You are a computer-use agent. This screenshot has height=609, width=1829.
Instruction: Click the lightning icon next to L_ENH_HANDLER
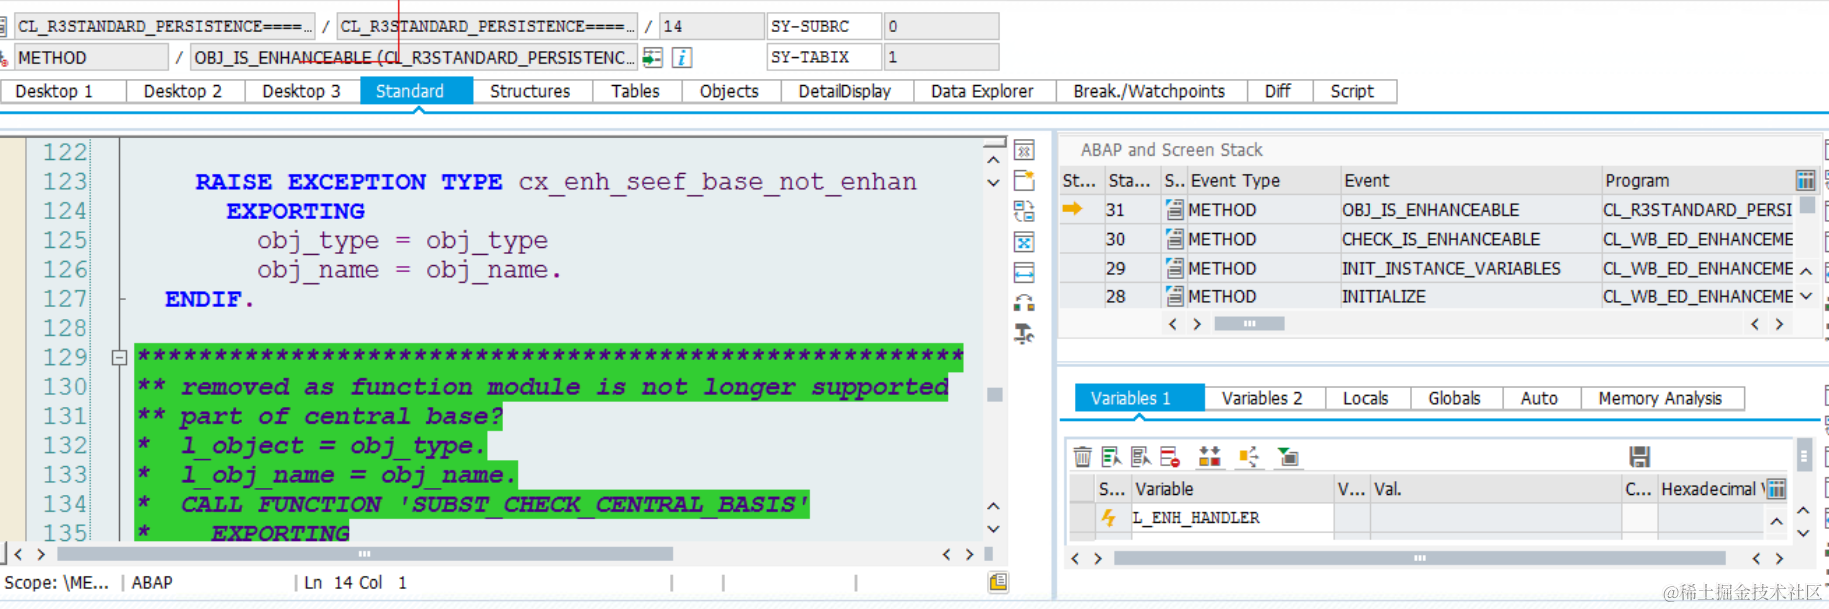click(x=1108, y=518)
